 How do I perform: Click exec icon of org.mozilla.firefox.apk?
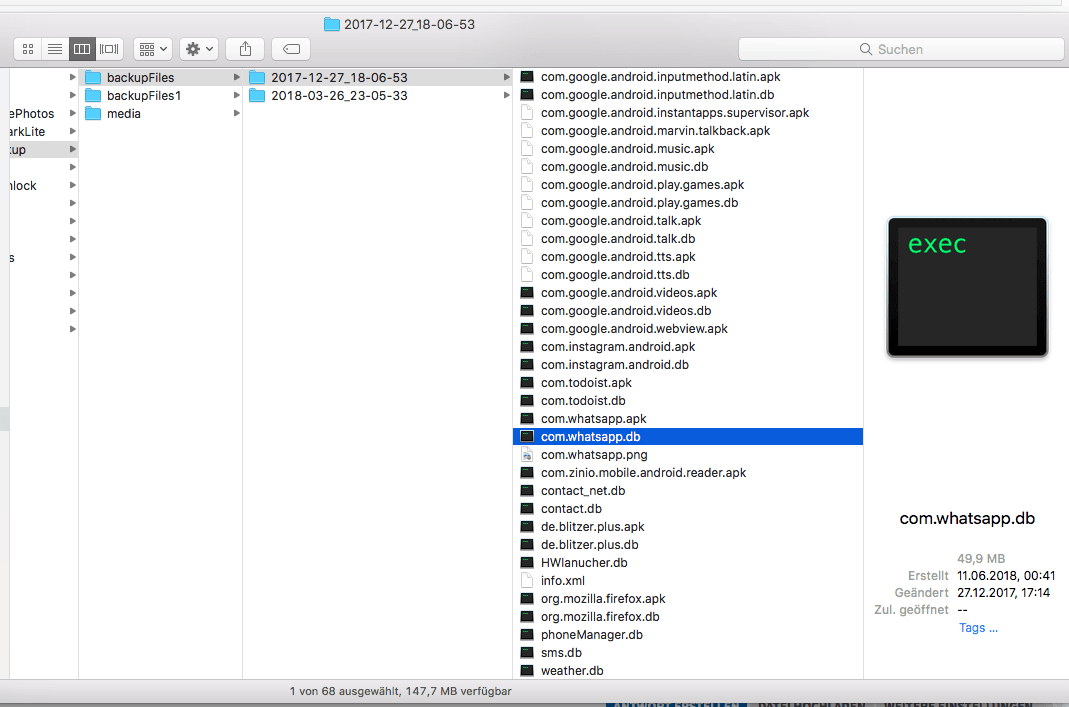(x=527, y=599)
